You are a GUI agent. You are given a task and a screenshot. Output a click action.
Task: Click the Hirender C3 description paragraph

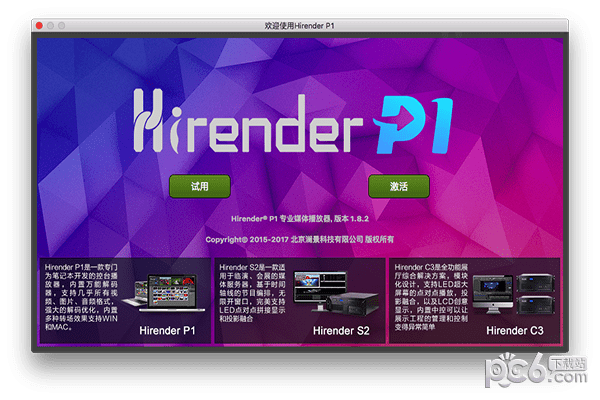[x=431, y=297]
